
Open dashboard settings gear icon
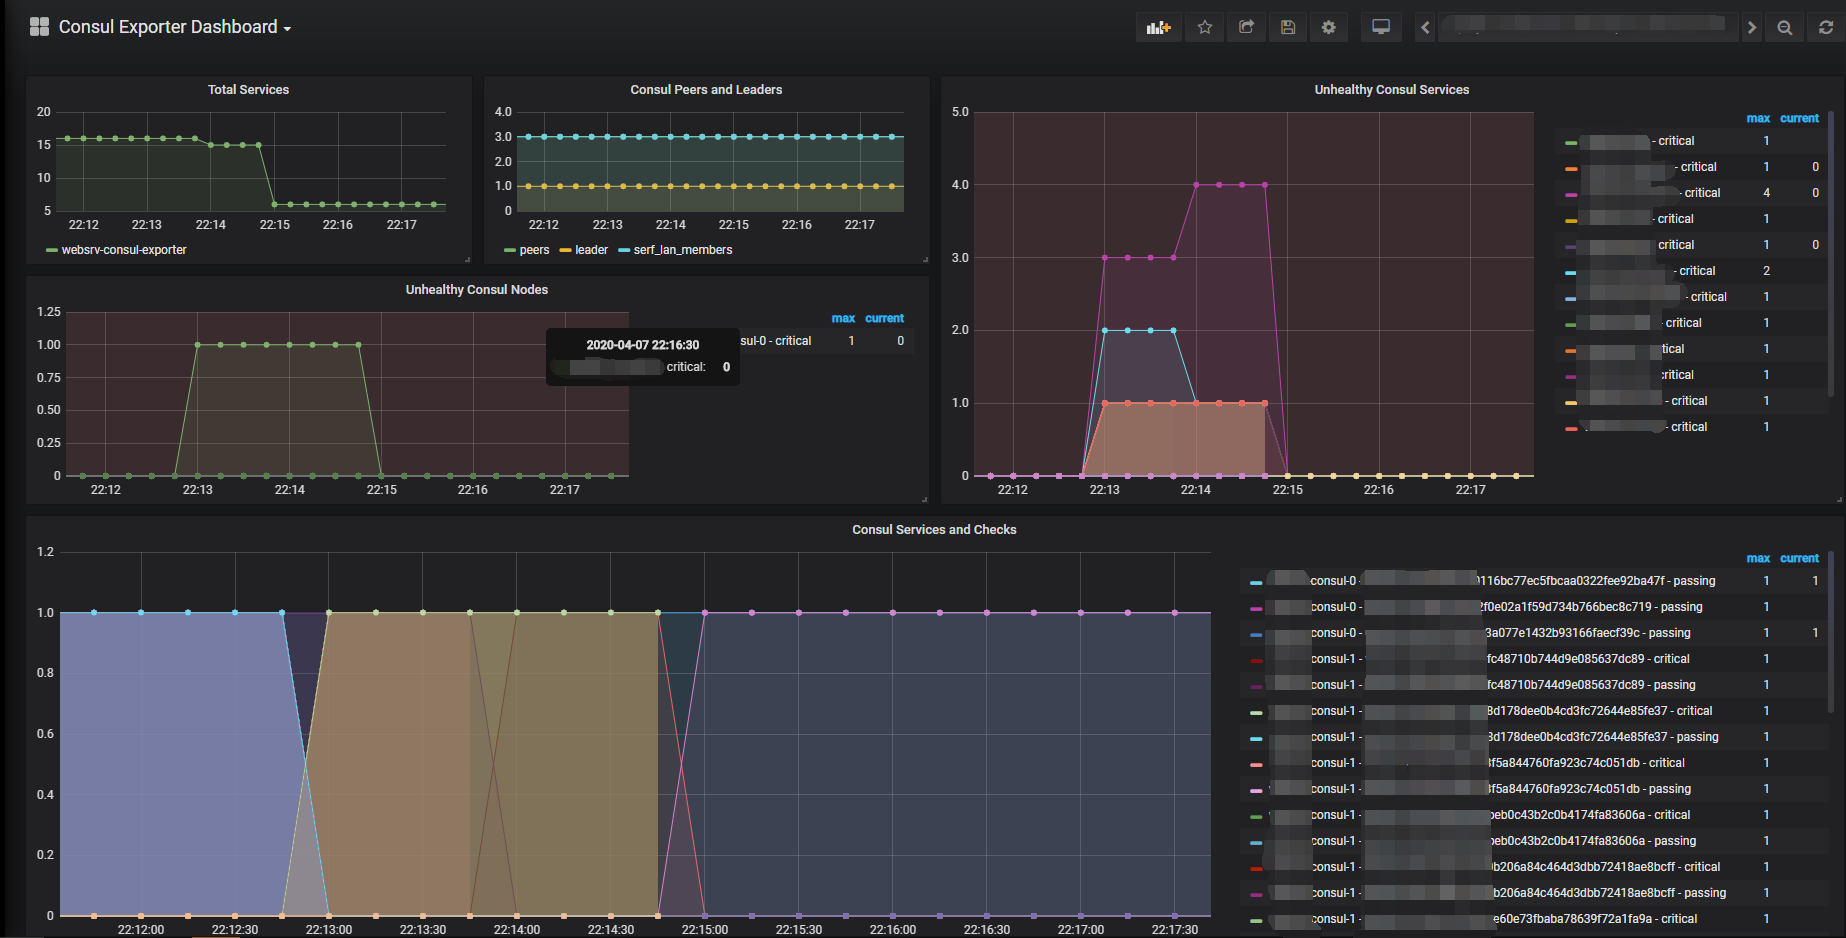pyautogui.click(x=1329, y=28)
